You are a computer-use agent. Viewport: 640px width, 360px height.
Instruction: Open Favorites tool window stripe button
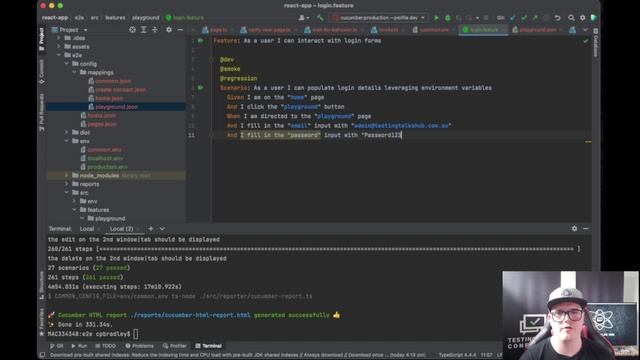(42, 322)
